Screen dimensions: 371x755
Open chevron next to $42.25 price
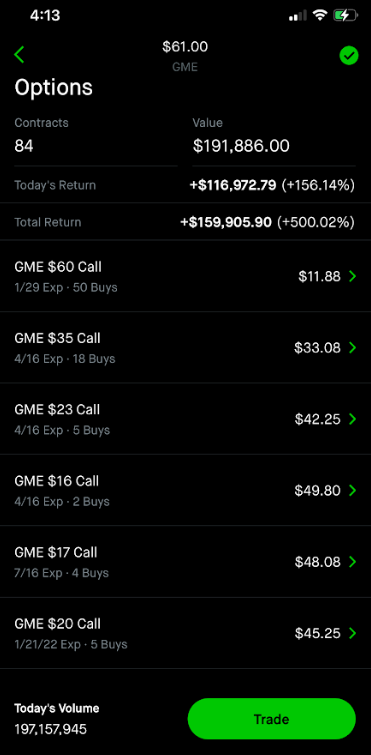[353, 419]
